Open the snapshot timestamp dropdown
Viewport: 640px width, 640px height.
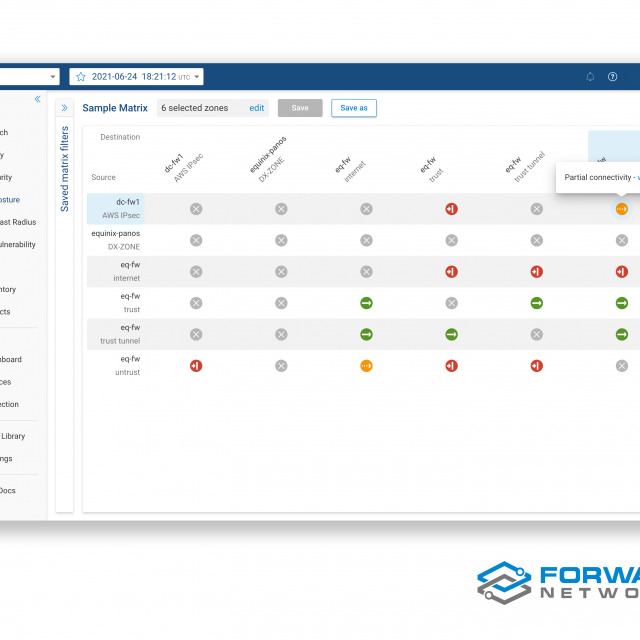(x=197, y=76)
